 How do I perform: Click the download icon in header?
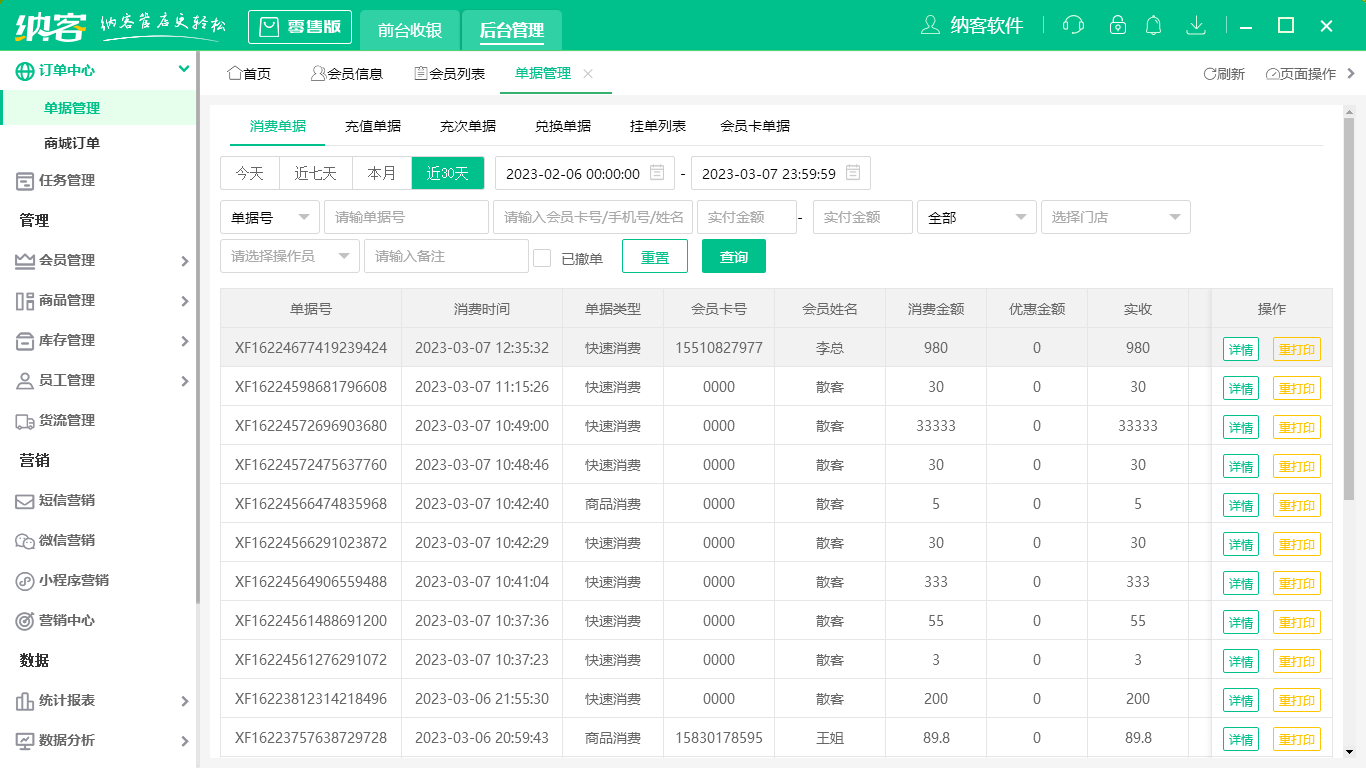point(1195,25)
